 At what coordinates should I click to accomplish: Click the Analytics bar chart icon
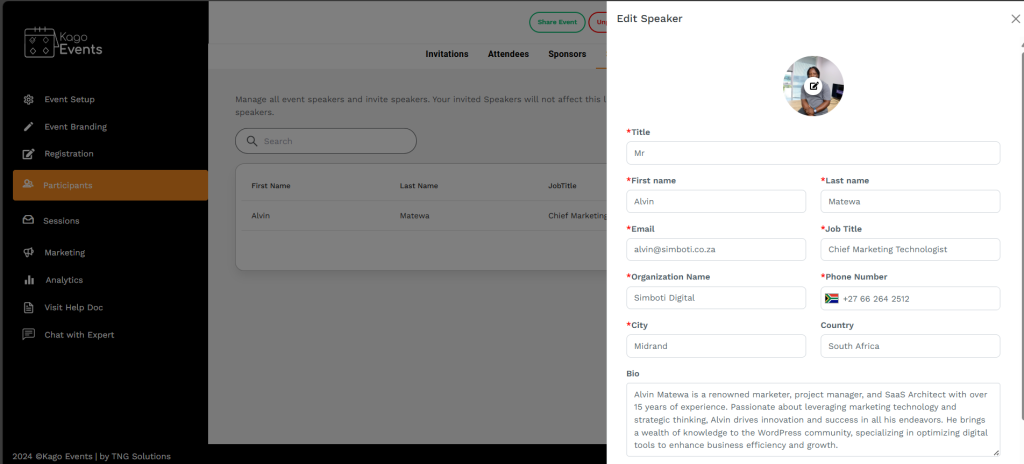pyautogui.click(x=29, y=280)
